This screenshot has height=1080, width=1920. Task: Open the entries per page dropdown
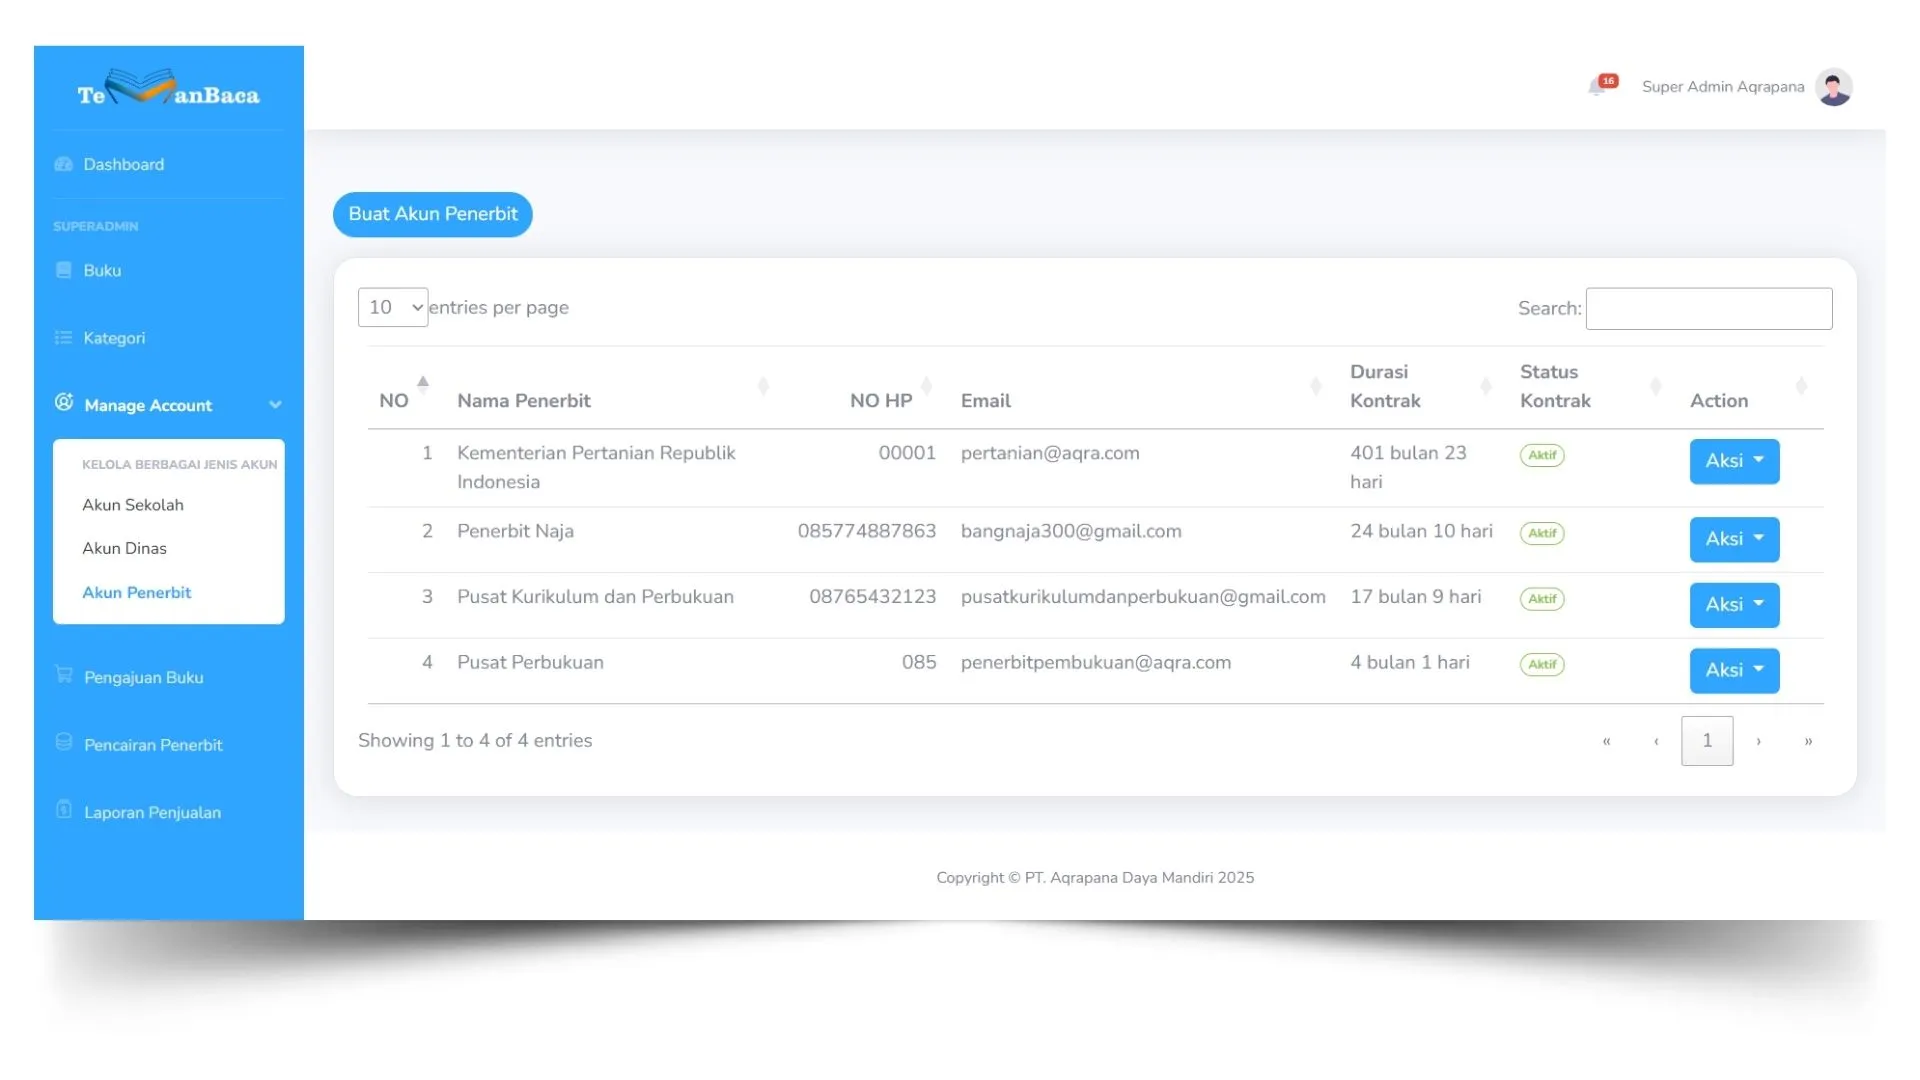[393, 308]
